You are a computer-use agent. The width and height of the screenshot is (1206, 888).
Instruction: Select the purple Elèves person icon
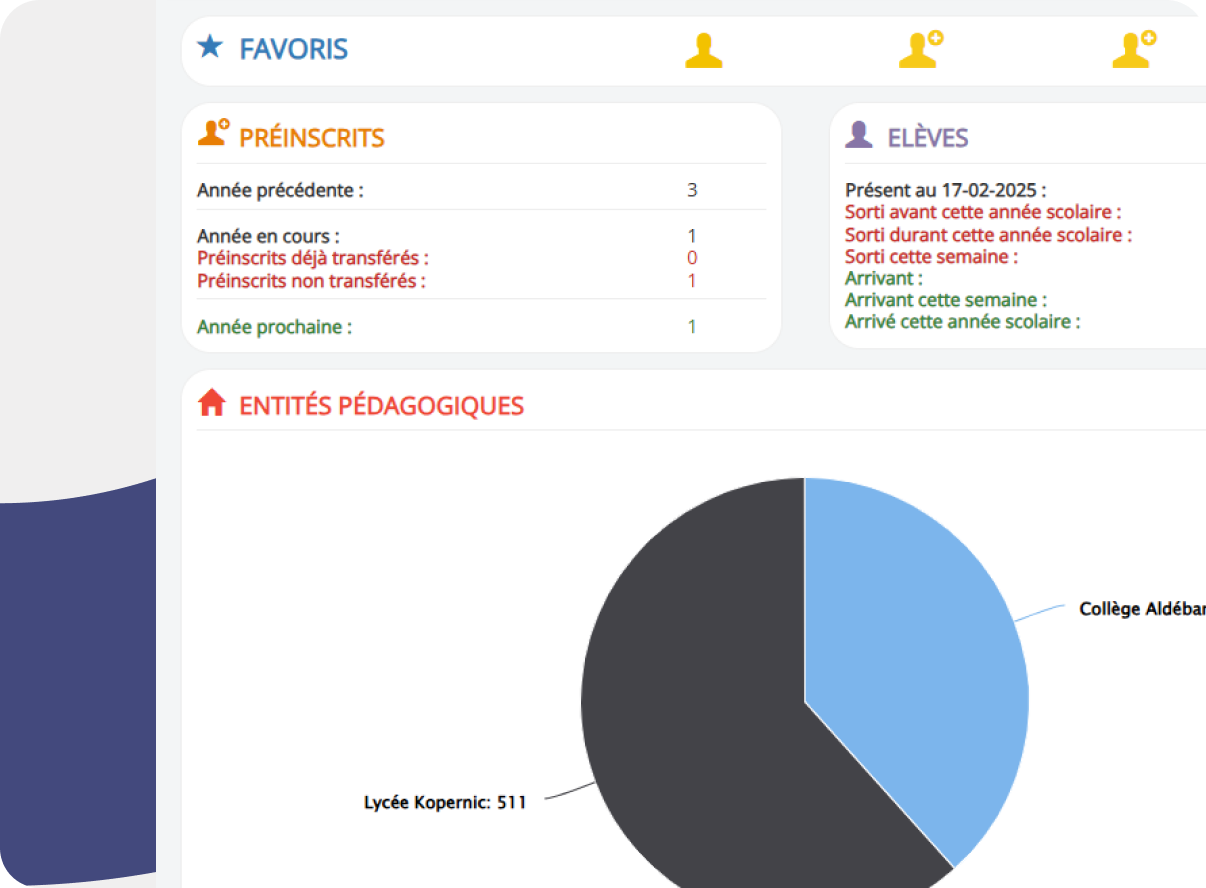[858, 135]
